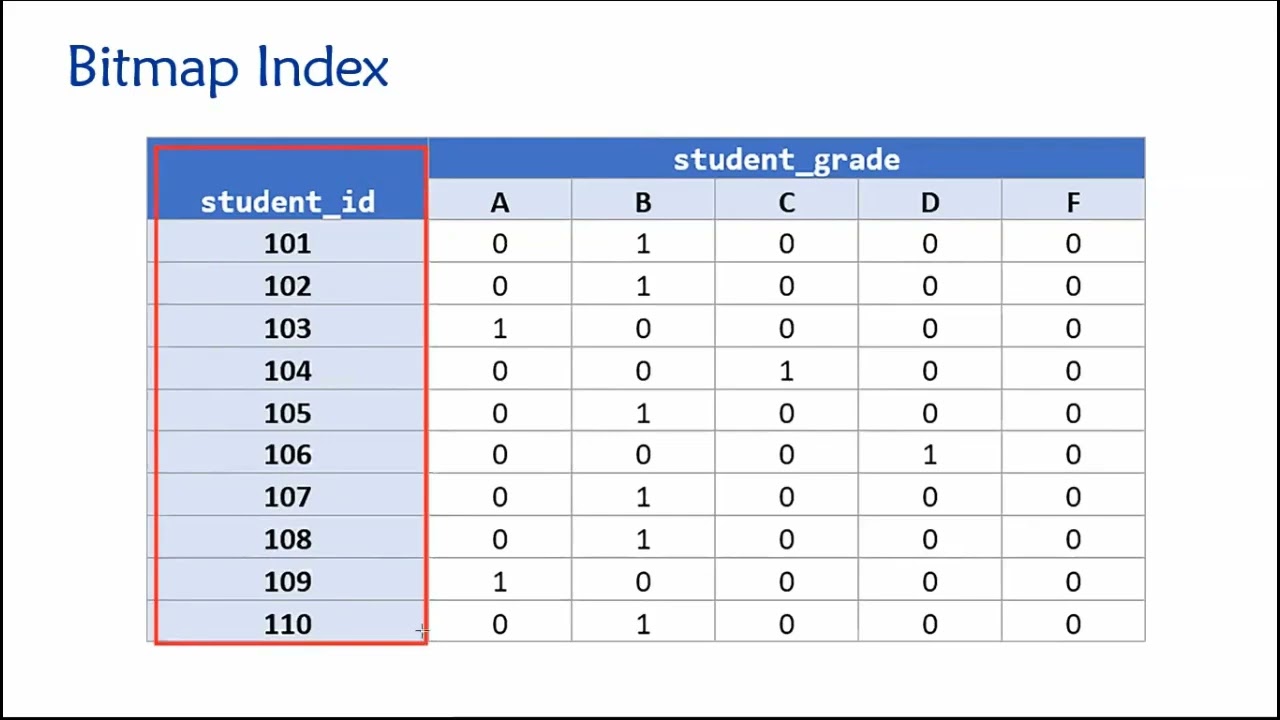This screenshot has width=1280, height=720.
Task: Click the "1" bit in row 102
Action: (x=643, y=285)
